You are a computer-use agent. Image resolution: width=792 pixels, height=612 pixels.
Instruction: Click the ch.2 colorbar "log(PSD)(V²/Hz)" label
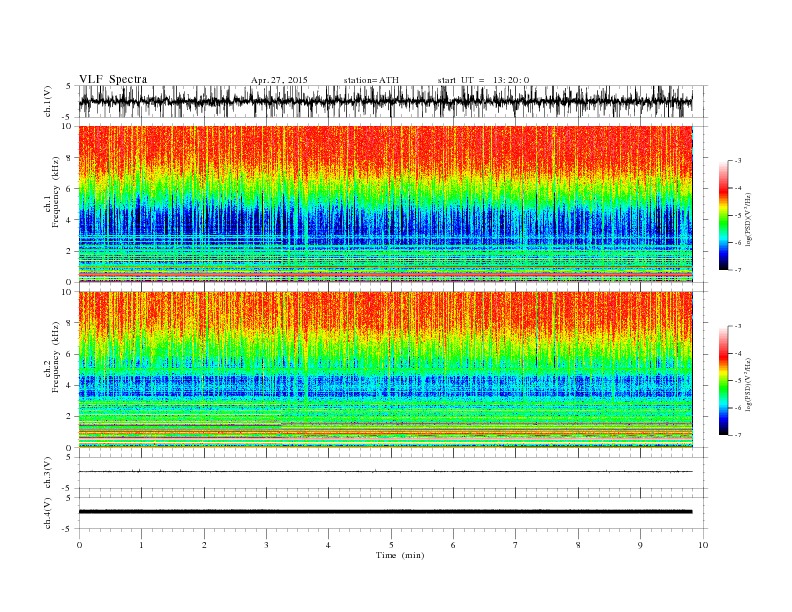pyautogui.click(x=748, y=384)
